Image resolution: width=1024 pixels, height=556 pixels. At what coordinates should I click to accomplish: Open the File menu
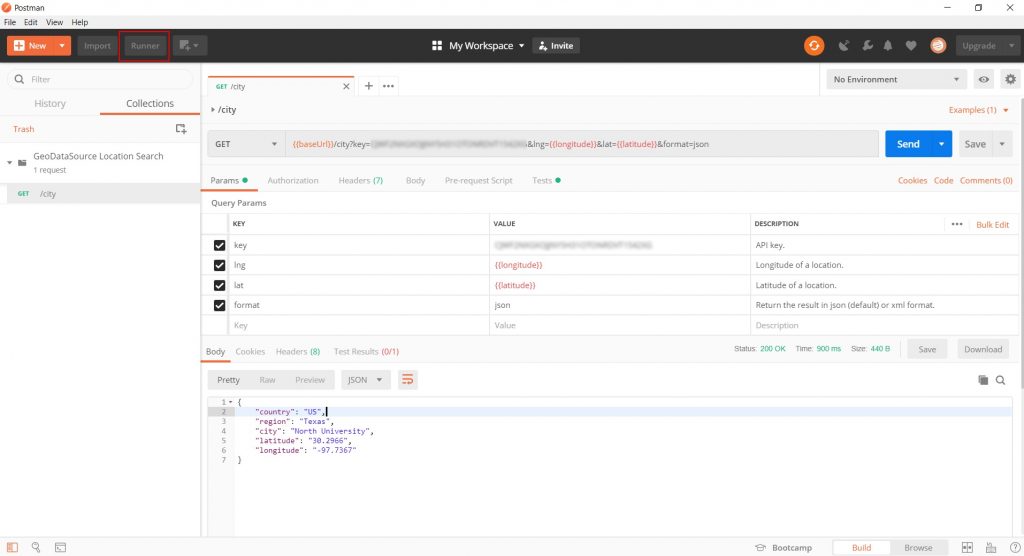10,22
